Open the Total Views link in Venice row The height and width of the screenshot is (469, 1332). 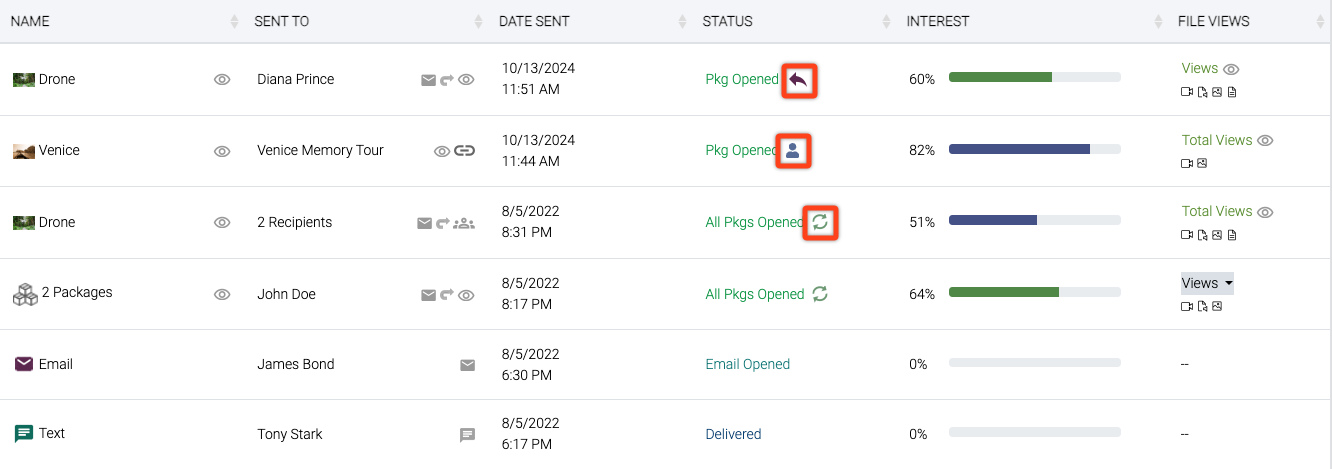click(1216, 140)
